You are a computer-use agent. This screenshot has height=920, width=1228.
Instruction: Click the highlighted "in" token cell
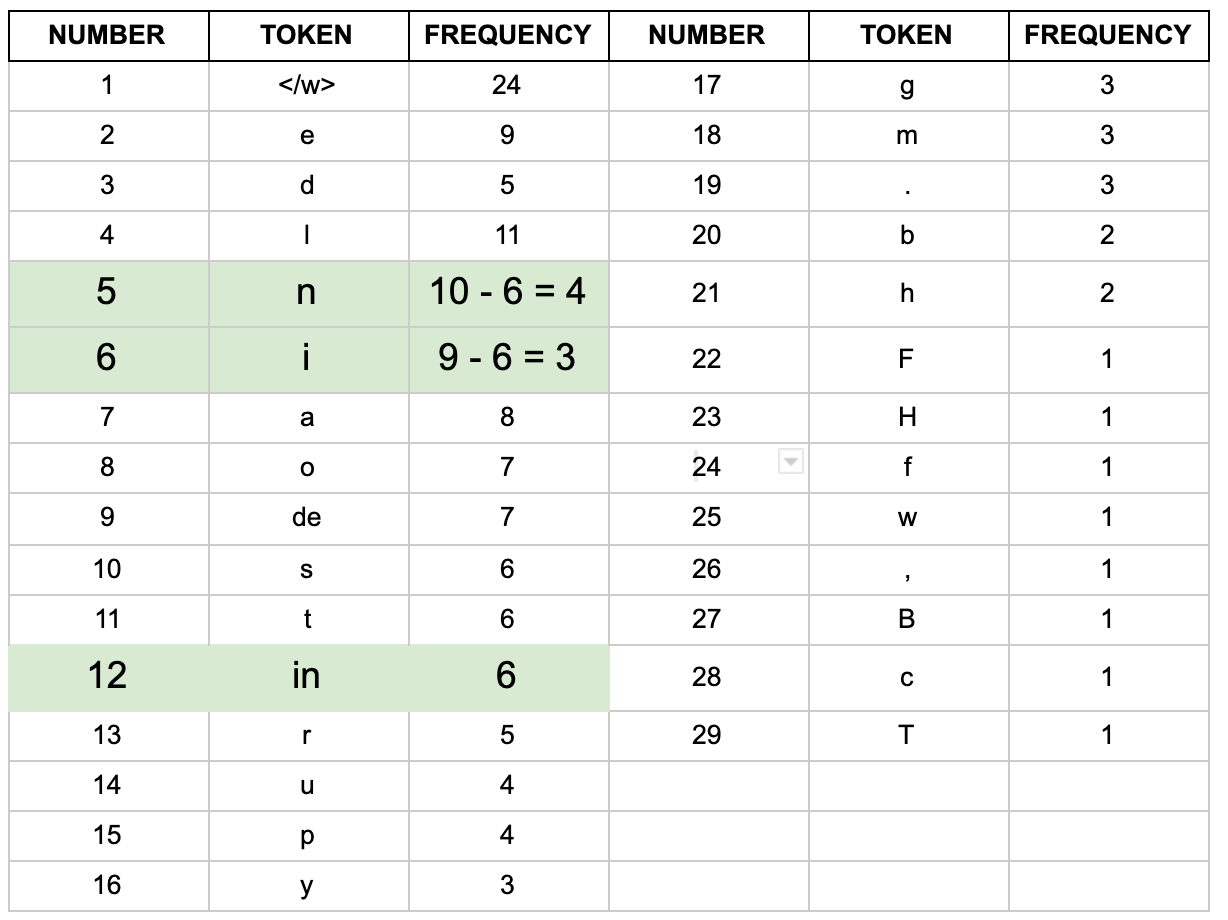pyautogui.click(x=307, y=676)
